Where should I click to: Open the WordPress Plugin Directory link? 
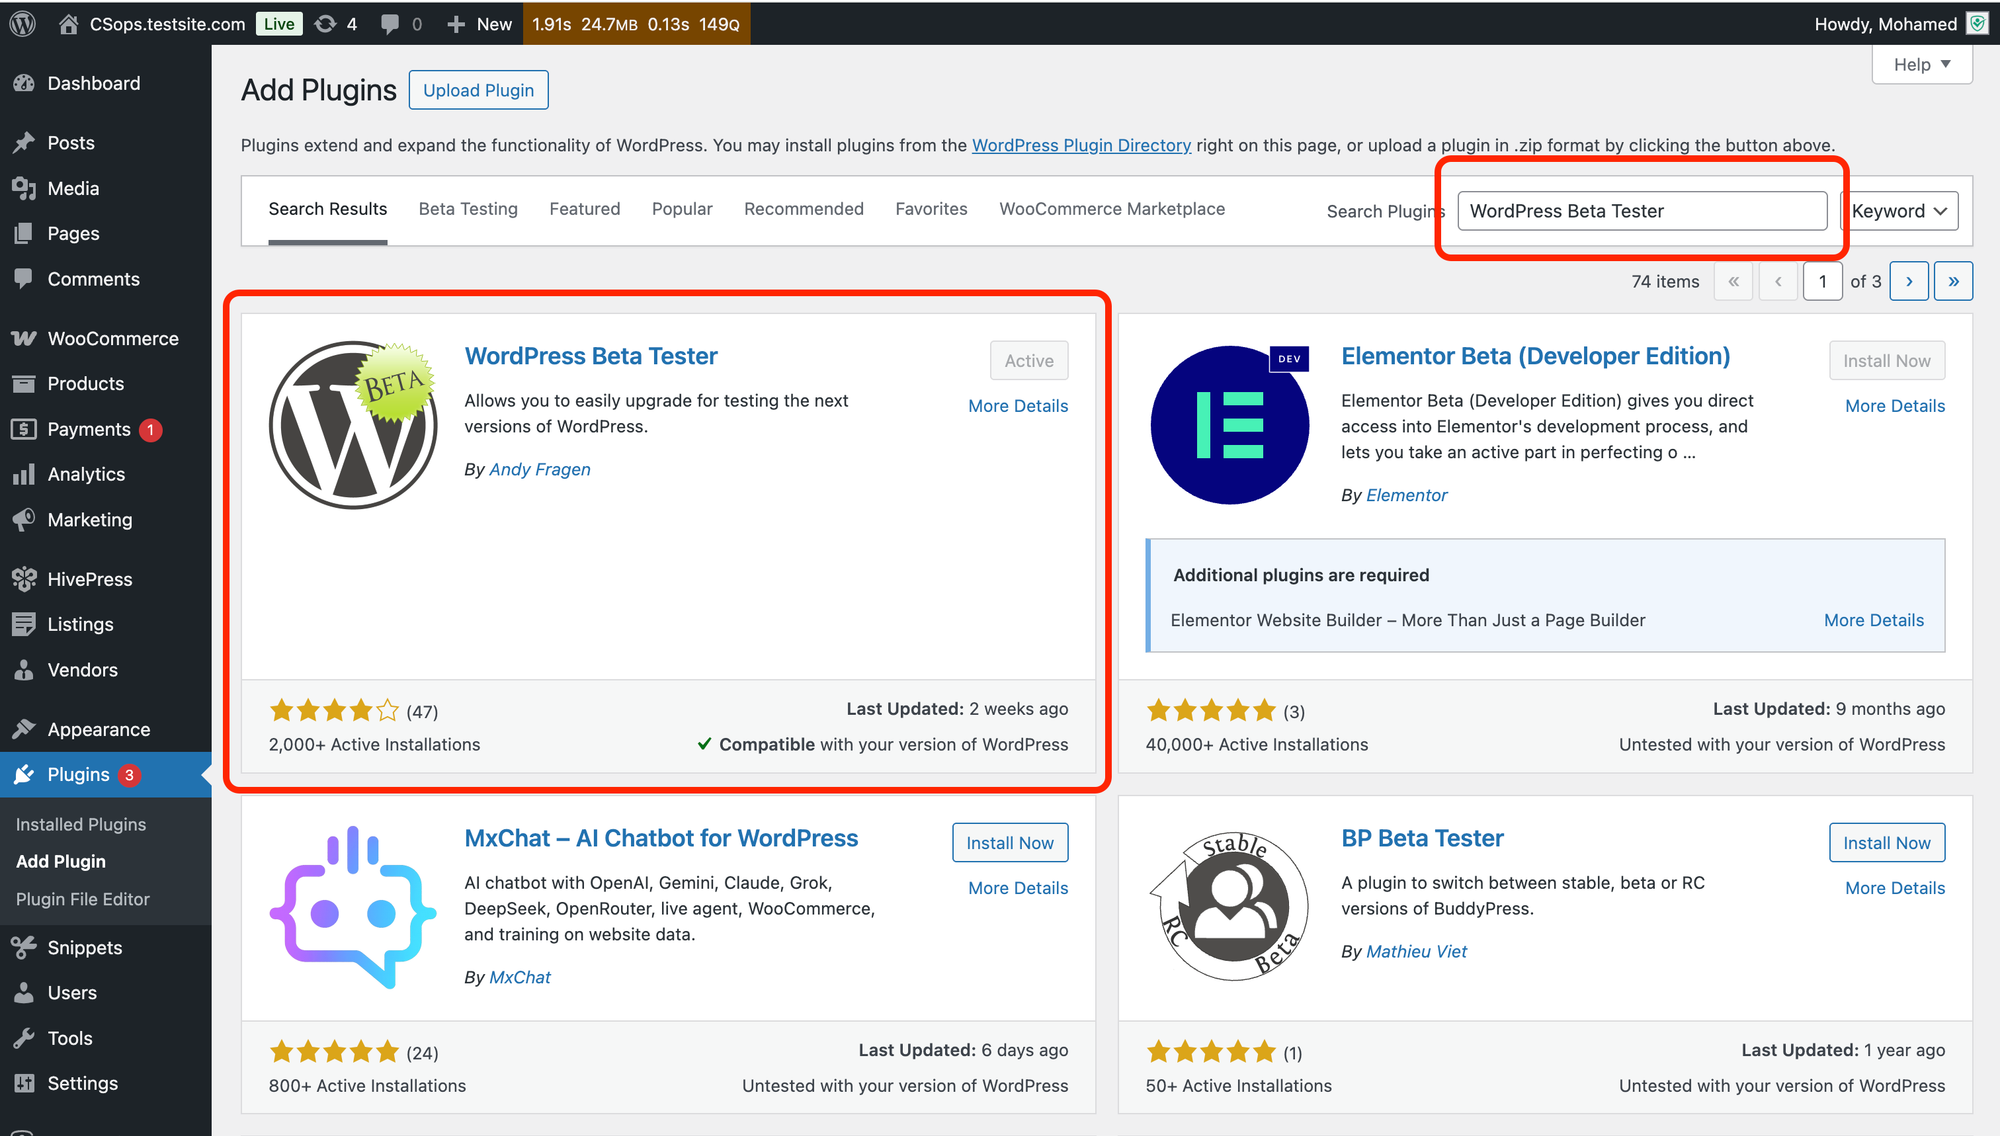(1081, 145)
